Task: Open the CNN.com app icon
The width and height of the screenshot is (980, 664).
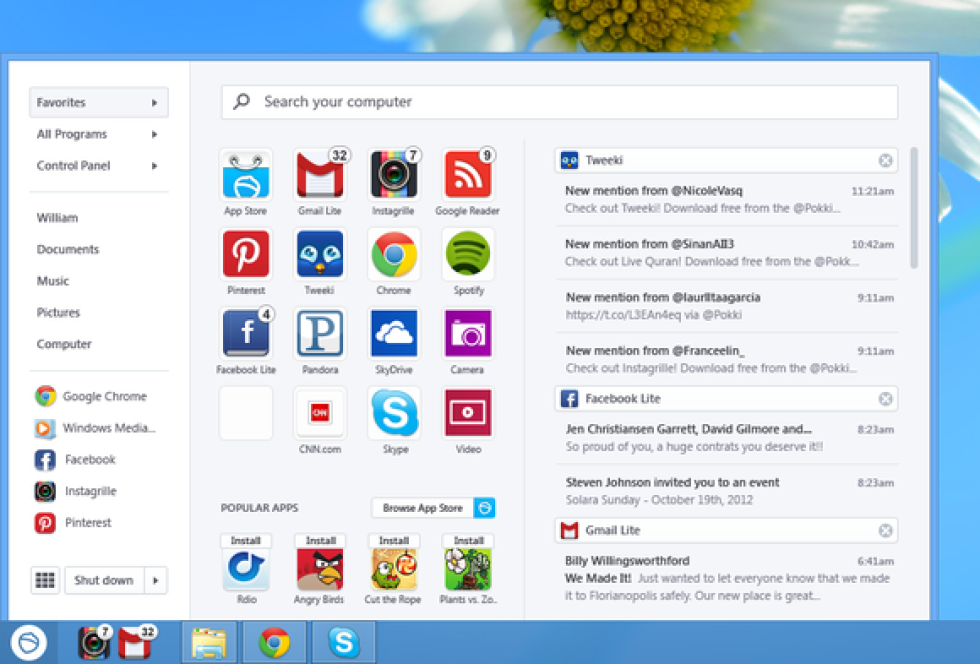Action: pyautogui.click(x=320, y=413)
